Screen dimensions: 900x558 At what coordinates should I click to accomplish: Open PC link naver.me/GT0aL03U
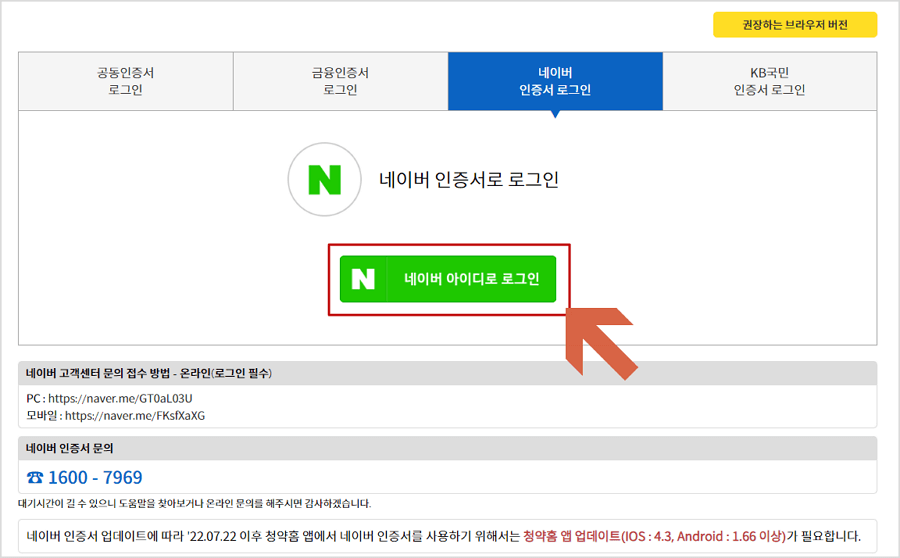pos(120,398)
